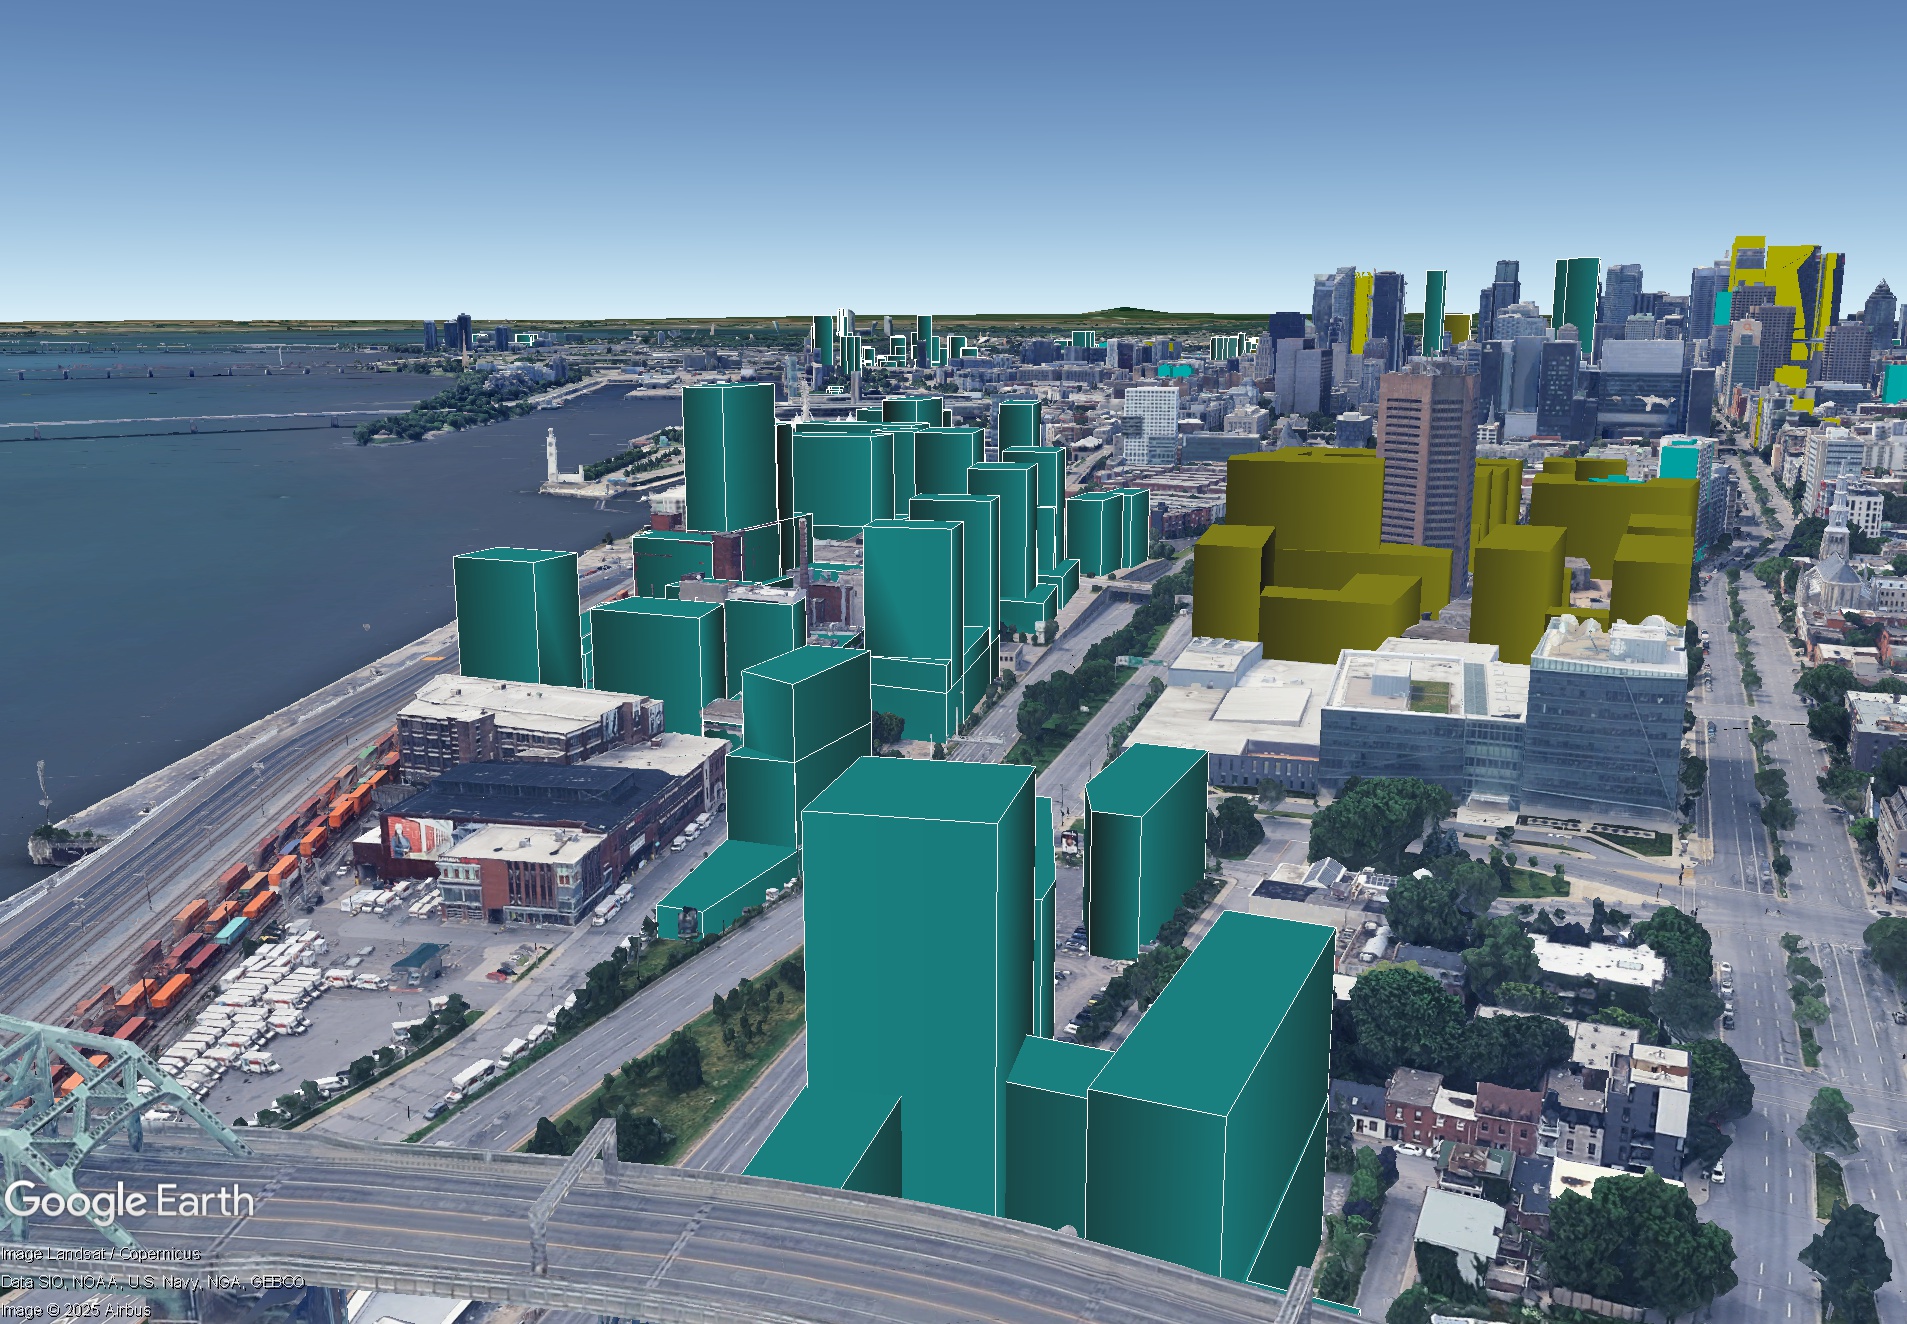Screen dimensions: 1907x1324
Task: Click the Image © 2025 Airbus attribution text
Action: (75, 1310)
